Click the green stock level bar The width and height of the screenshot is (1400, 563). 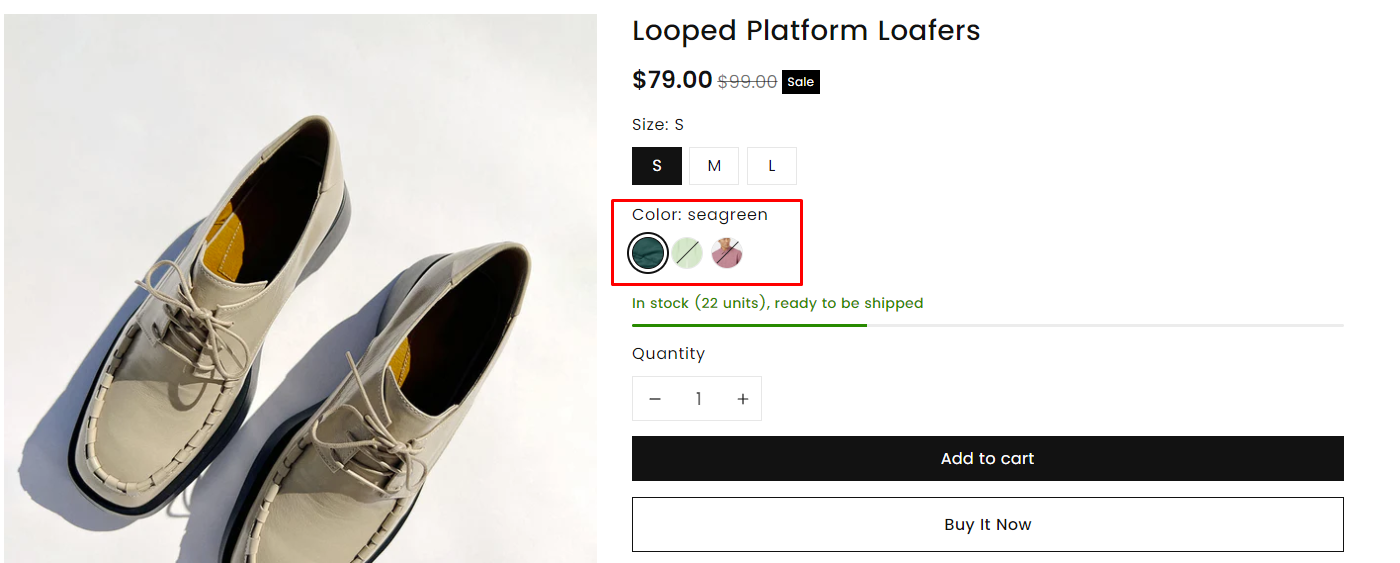(749, 325)
